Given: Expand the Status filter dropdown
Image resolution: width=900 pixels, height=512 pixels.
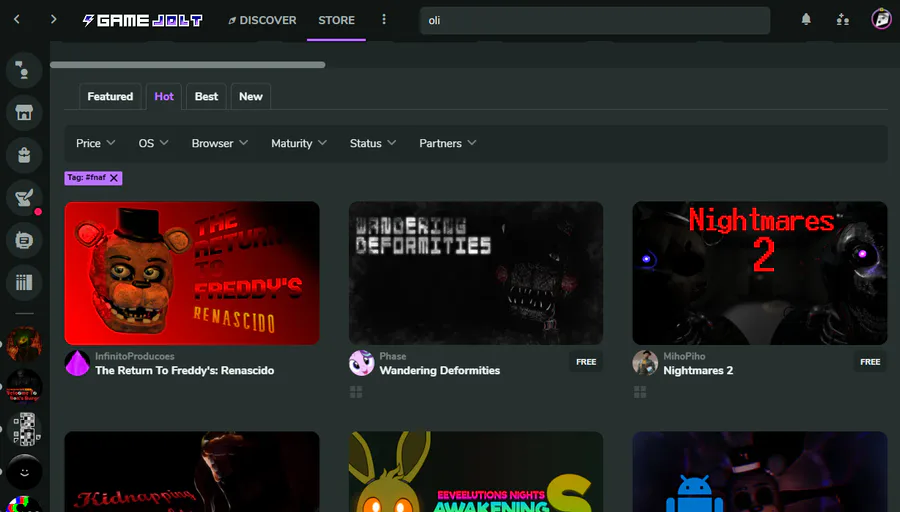Looking at the screenshot, I should [x=373, y=143].
